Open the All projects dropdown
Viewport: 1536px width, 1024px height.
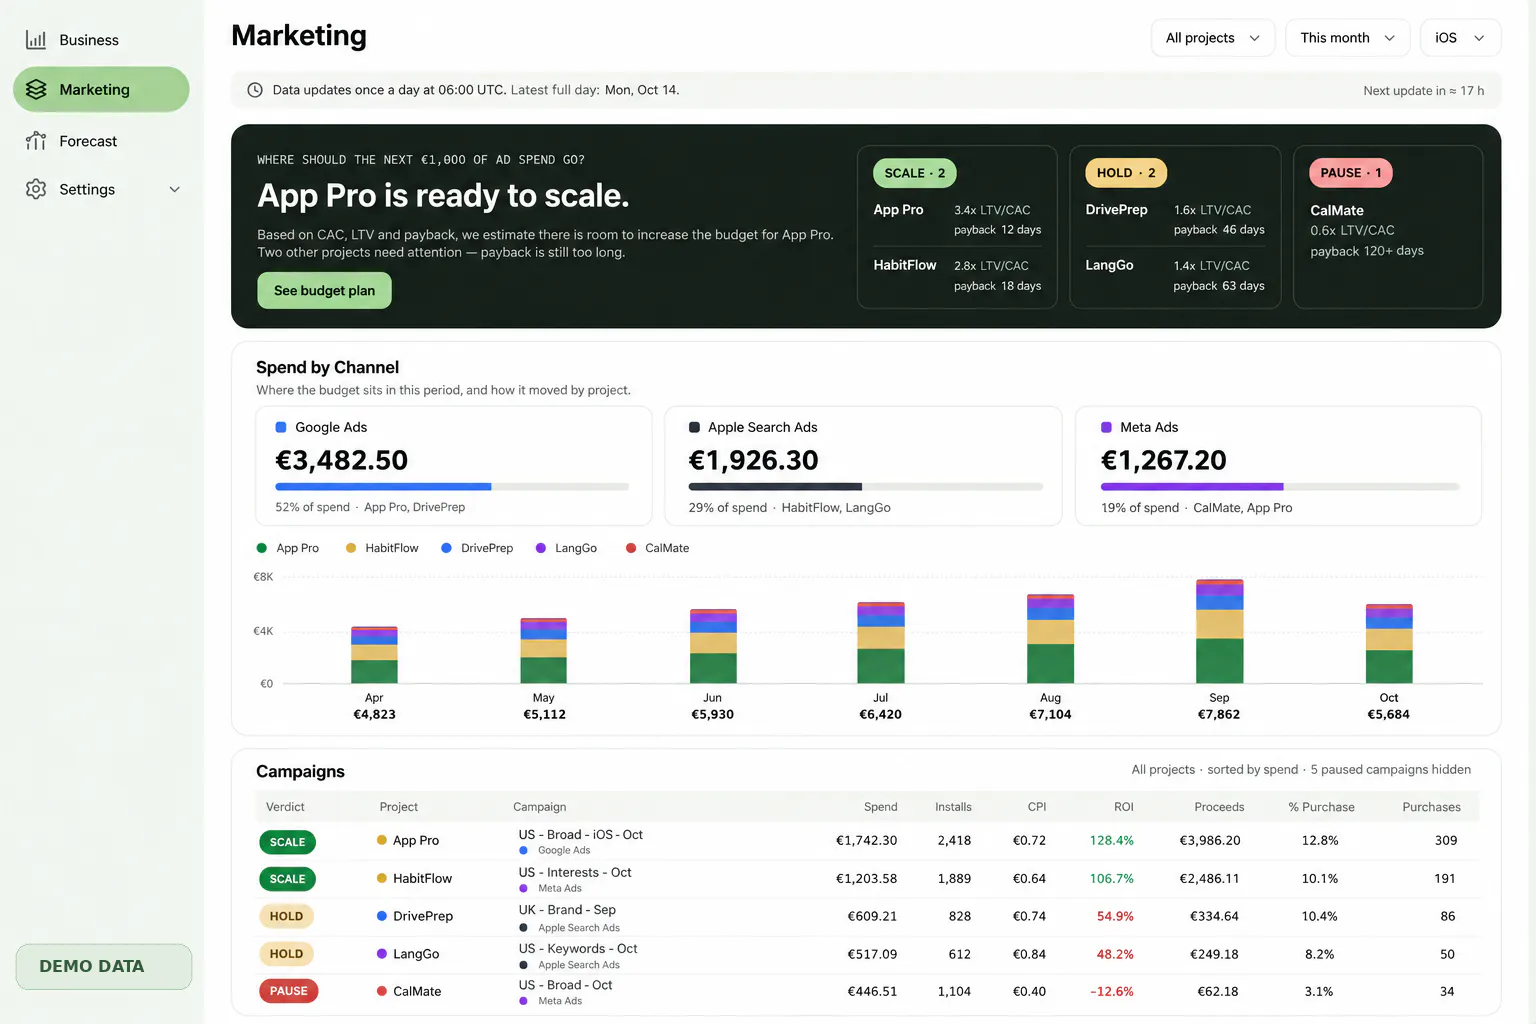click(1213, 38)
